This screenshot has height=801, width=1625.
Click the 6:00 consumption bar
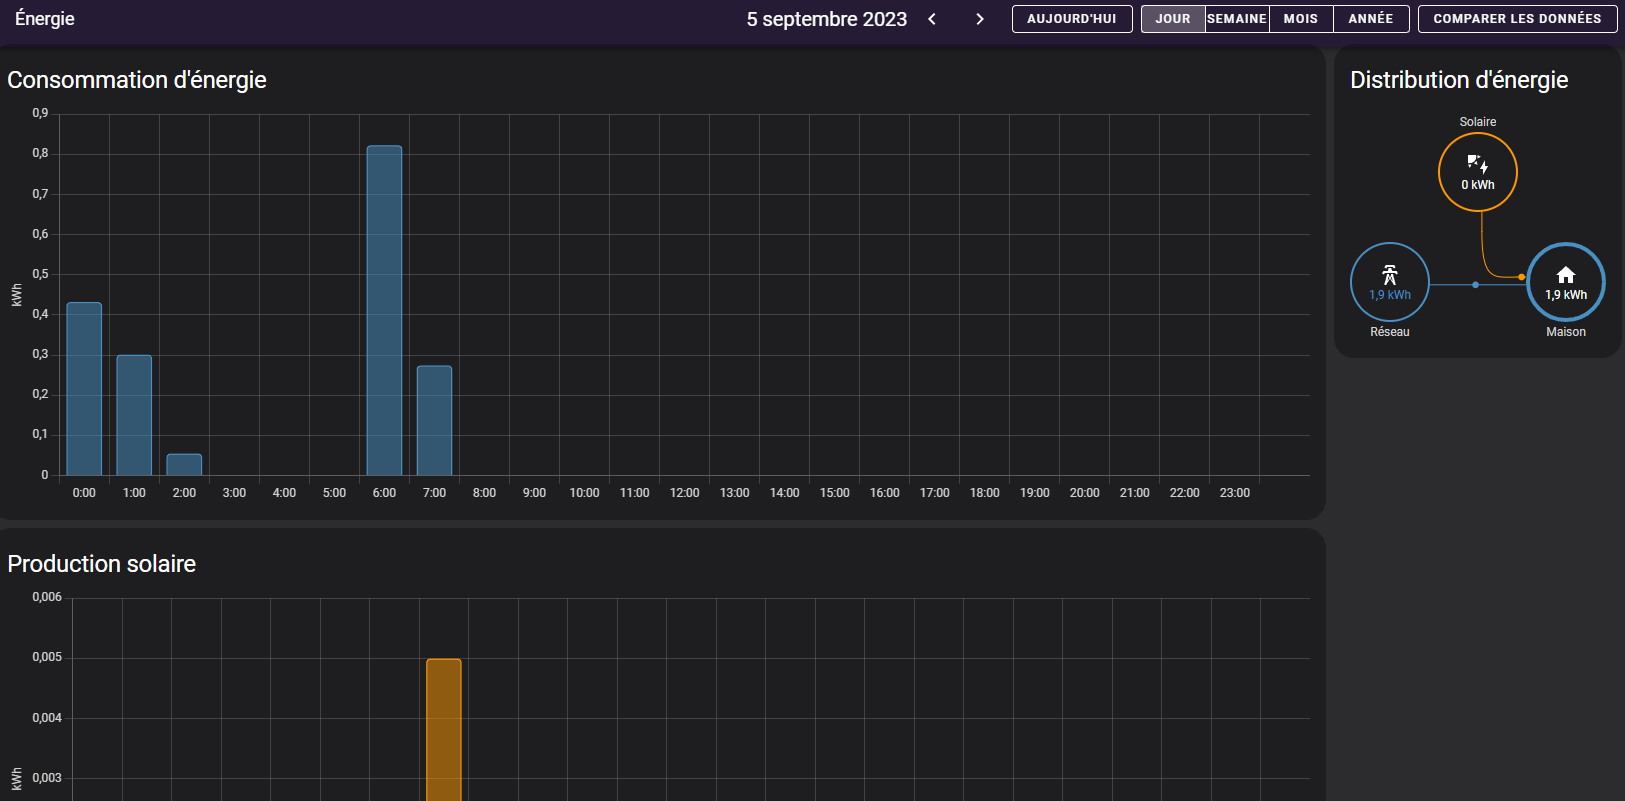pyautogui.click(x=384, y=310)
